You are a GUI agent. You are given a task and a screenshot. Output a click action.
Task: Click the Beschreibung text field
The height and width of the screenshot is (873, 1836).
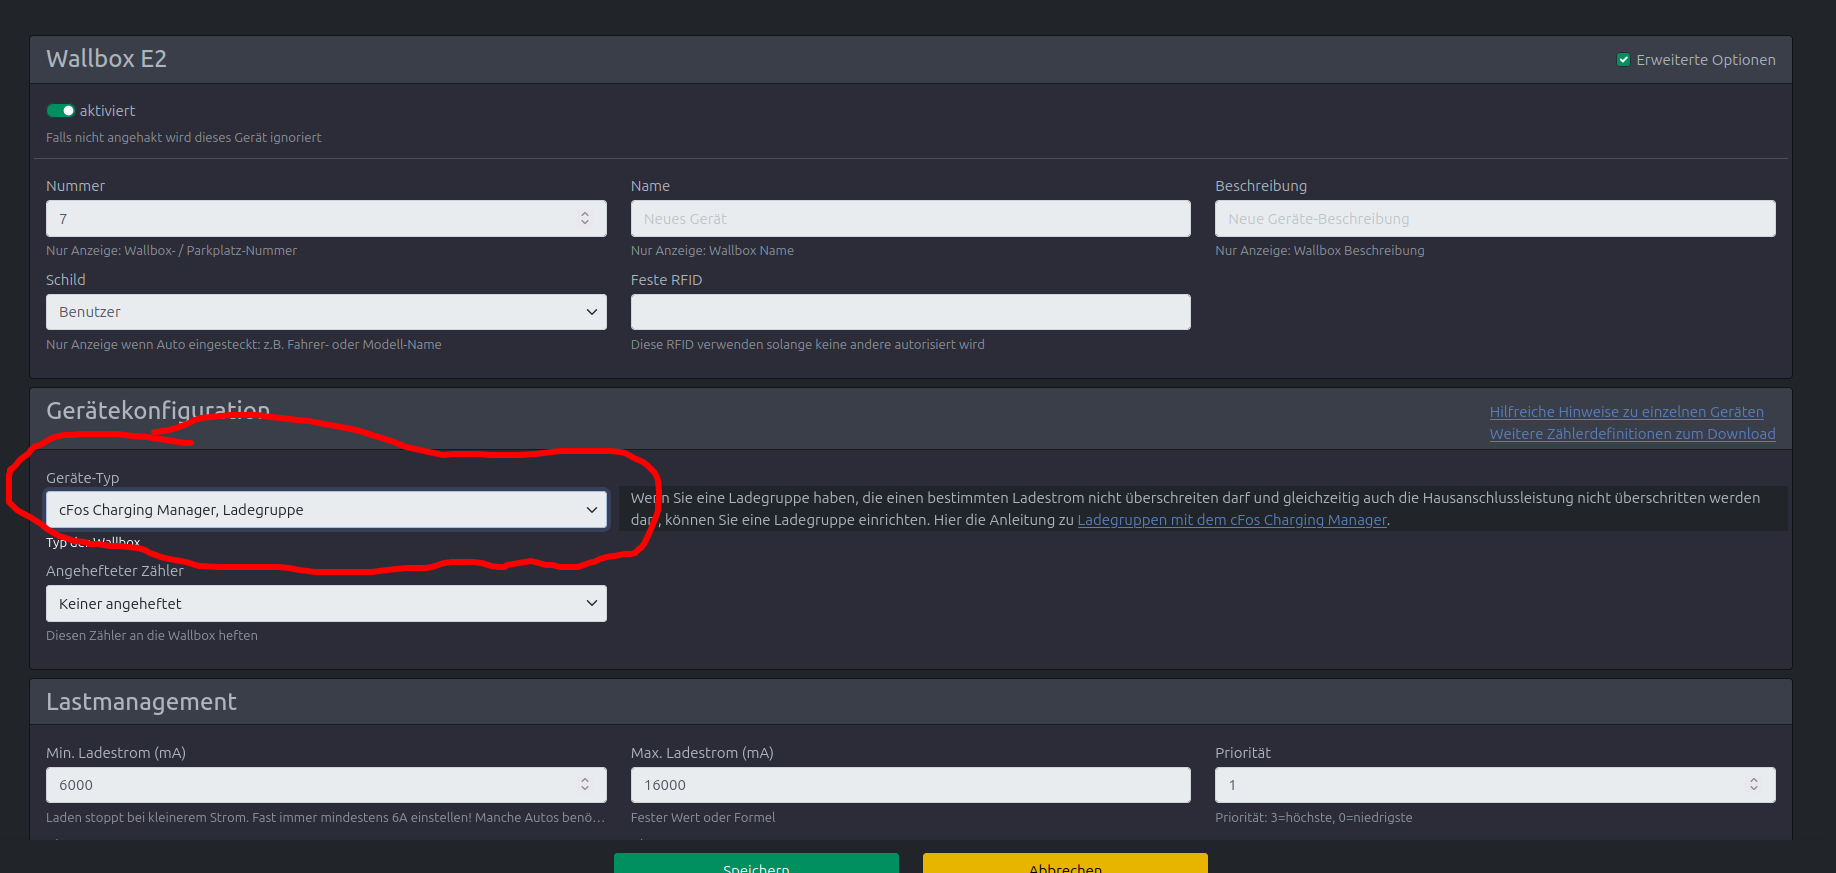(1494, 219)
